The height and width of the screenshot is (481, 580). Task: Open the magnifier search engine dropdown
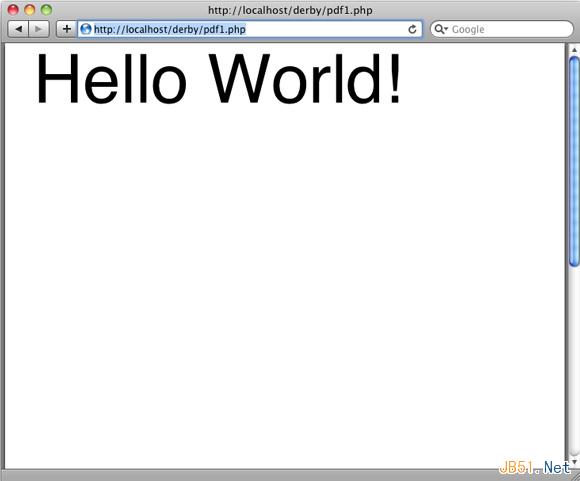pos(441,29)
